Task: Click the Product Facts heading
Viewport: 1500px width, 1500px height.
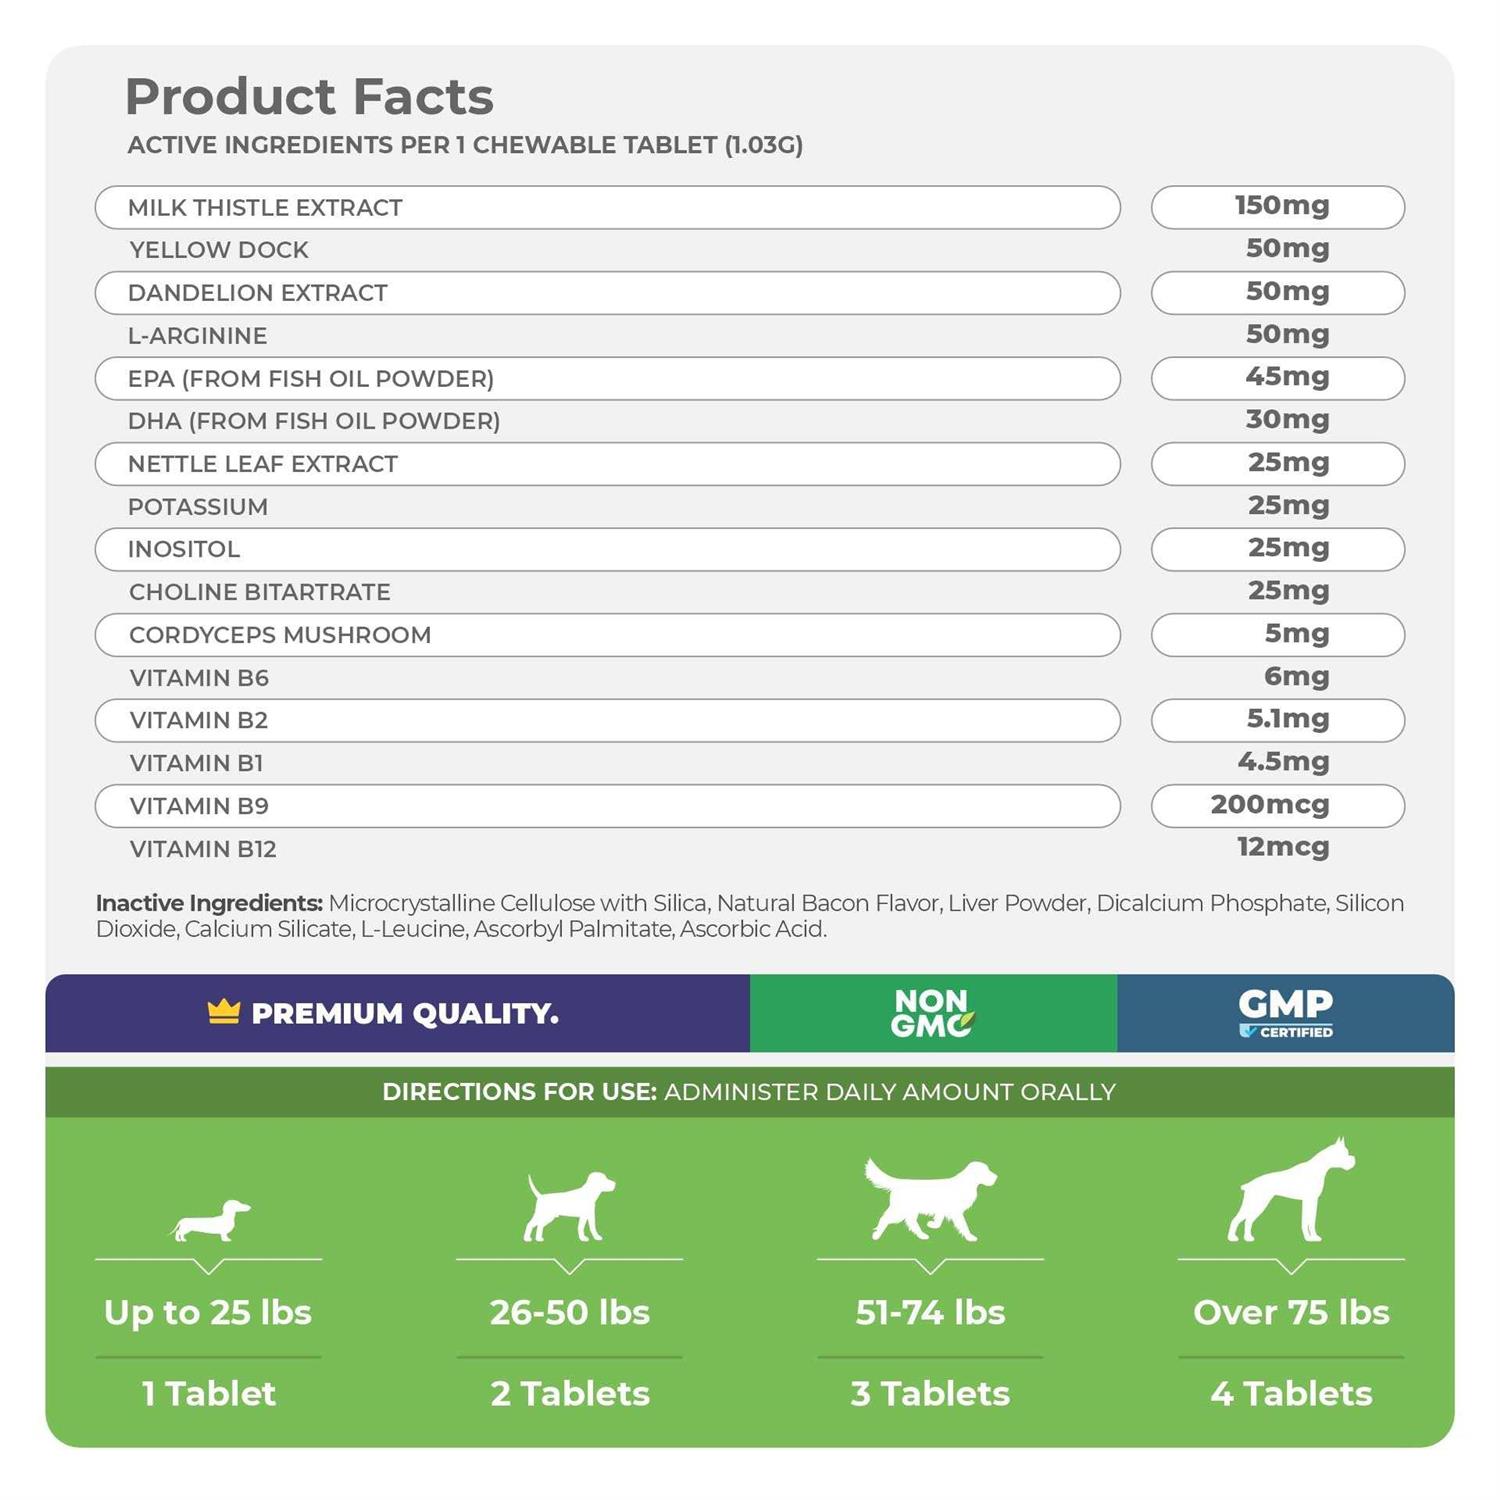Action: click(309, 97)
